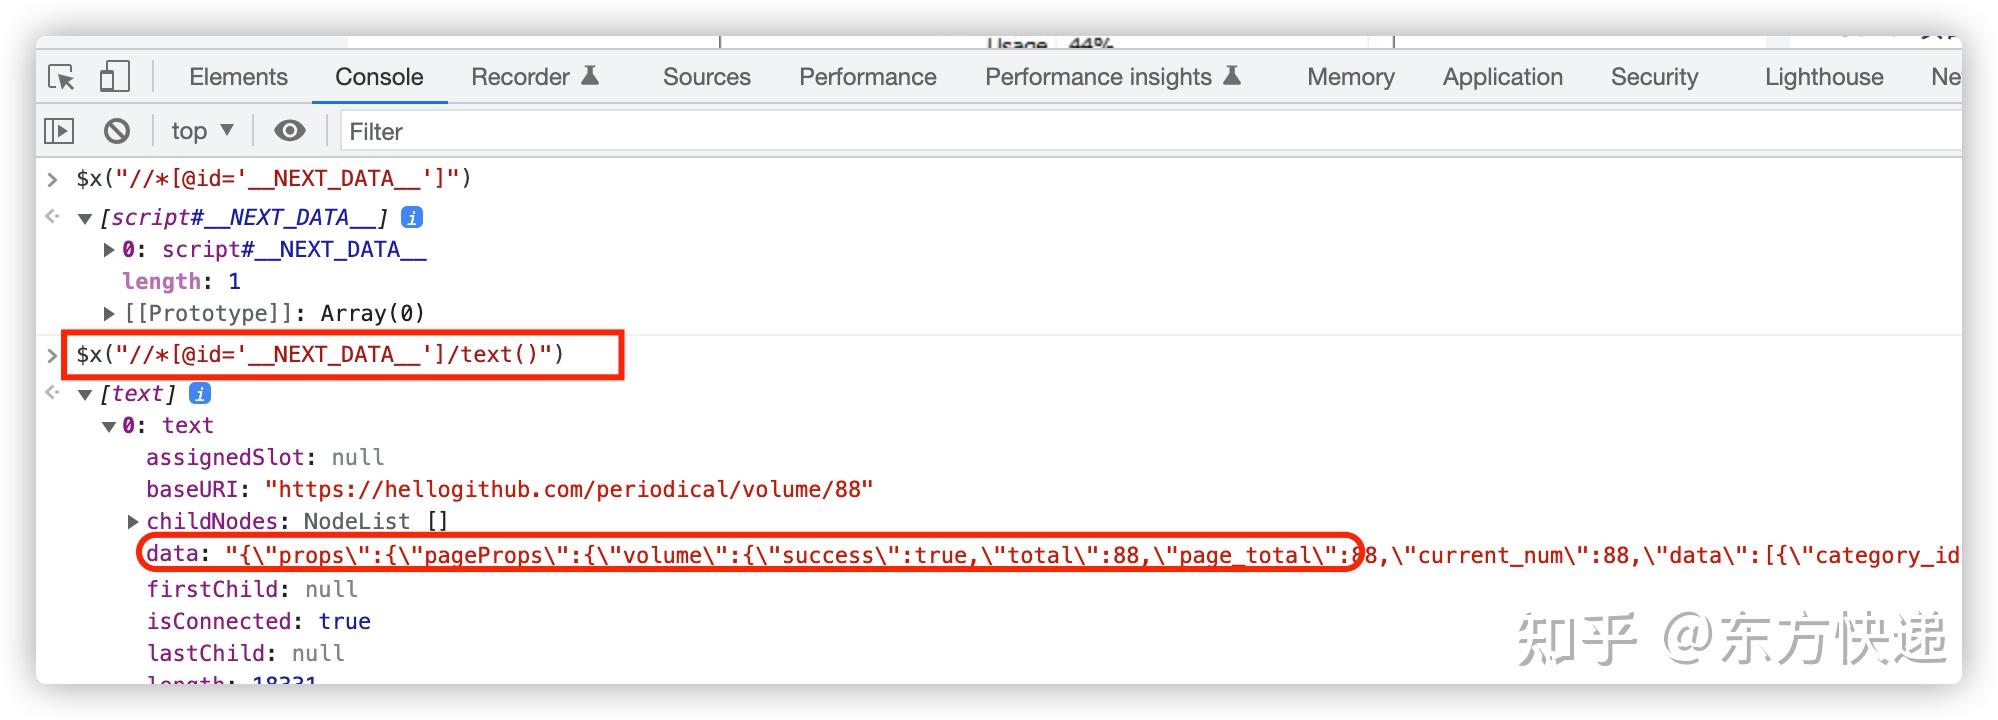Switch to the Sources tab
Screen dimensions: 1998x720
click(706, 77)
